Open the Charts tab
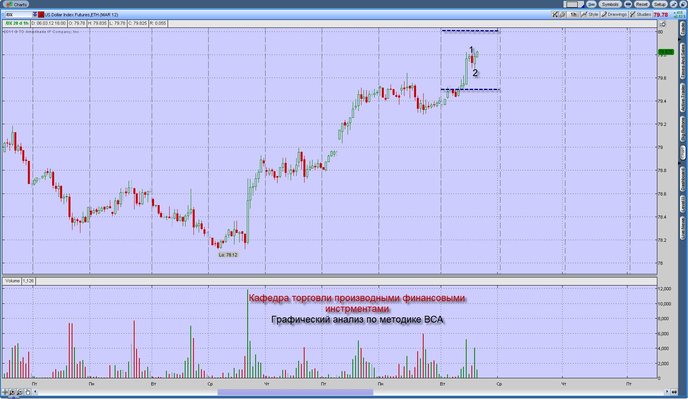 (x=16, y=4)
